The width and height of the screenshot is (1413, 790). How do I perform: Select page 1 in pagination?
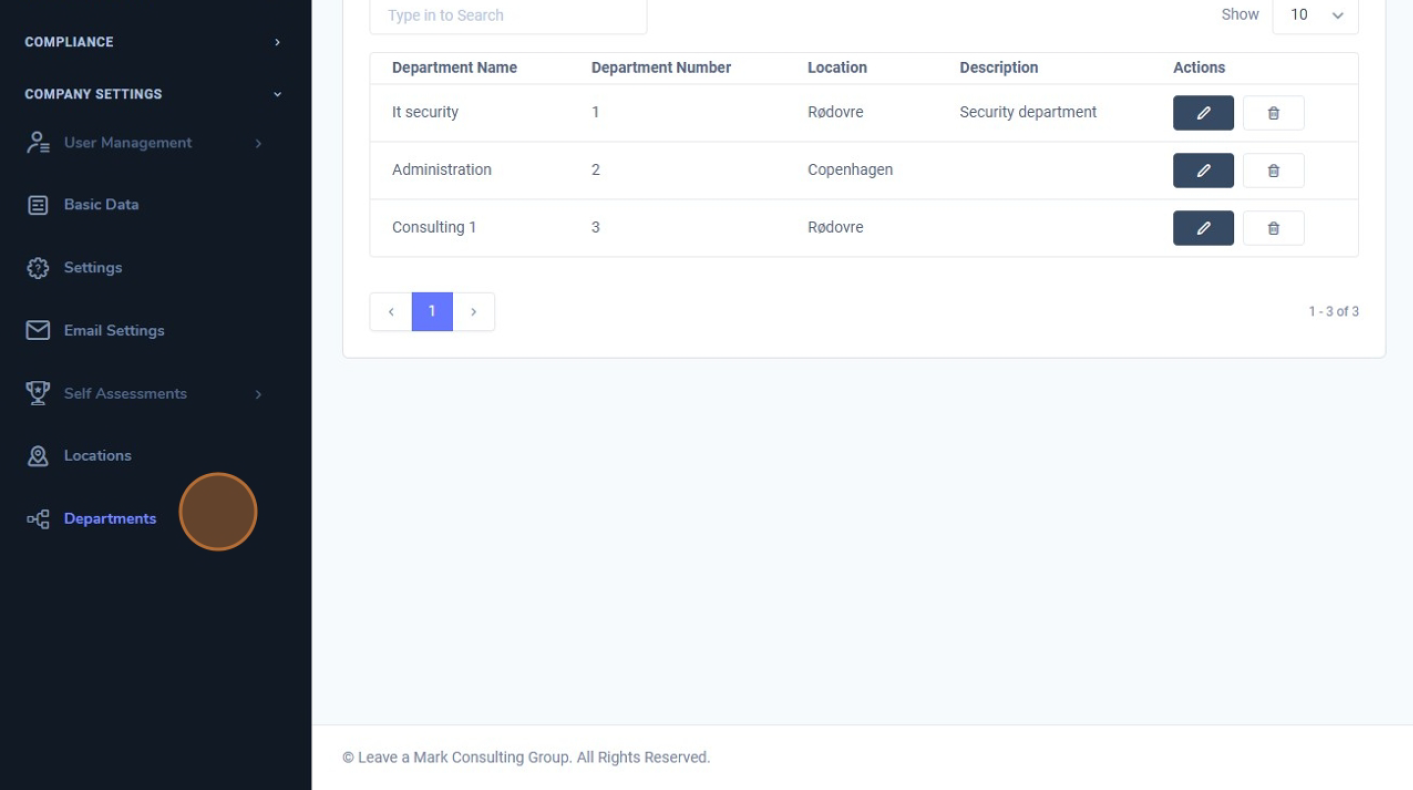pyautogui.click(x=432, y=312)
